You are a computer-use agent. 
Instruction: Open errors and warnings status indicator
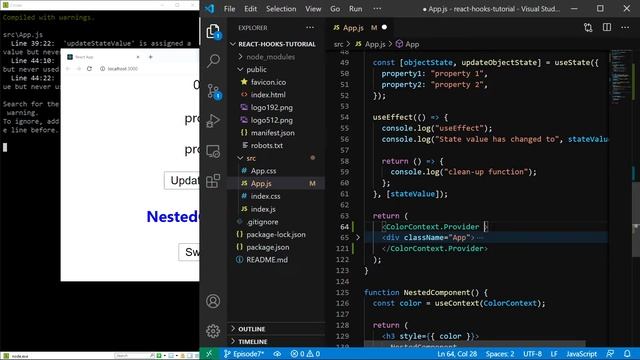coord(305,354)
